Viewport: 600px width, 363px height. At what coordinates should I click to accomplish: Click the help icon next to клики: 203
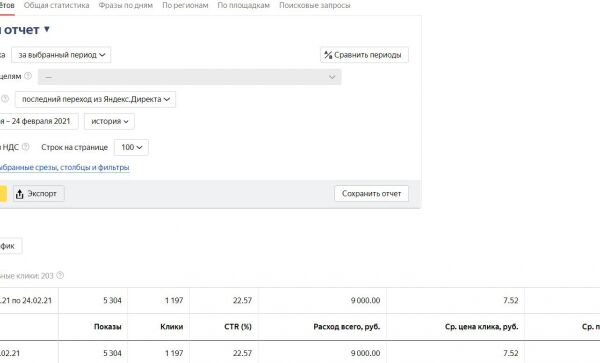pyautogui.click(x=60, y=275)
